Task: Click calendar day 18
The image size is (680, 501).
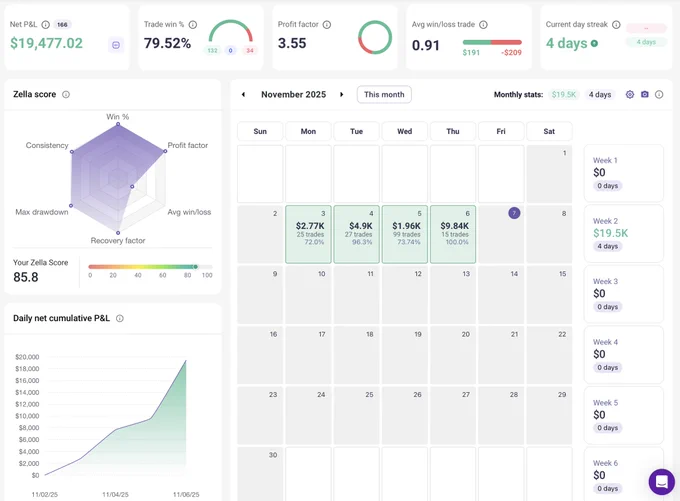Action: click(x=356, y=354)
